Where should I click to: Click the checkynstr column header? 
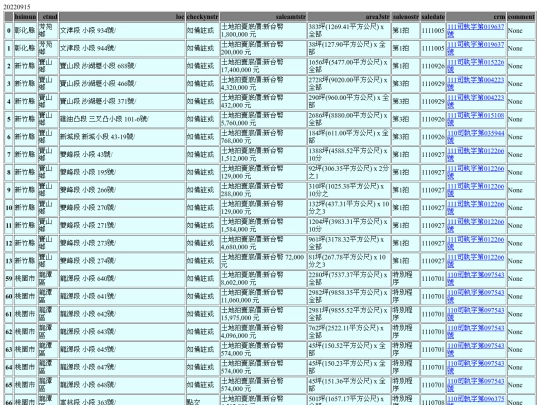coord(202,17)
